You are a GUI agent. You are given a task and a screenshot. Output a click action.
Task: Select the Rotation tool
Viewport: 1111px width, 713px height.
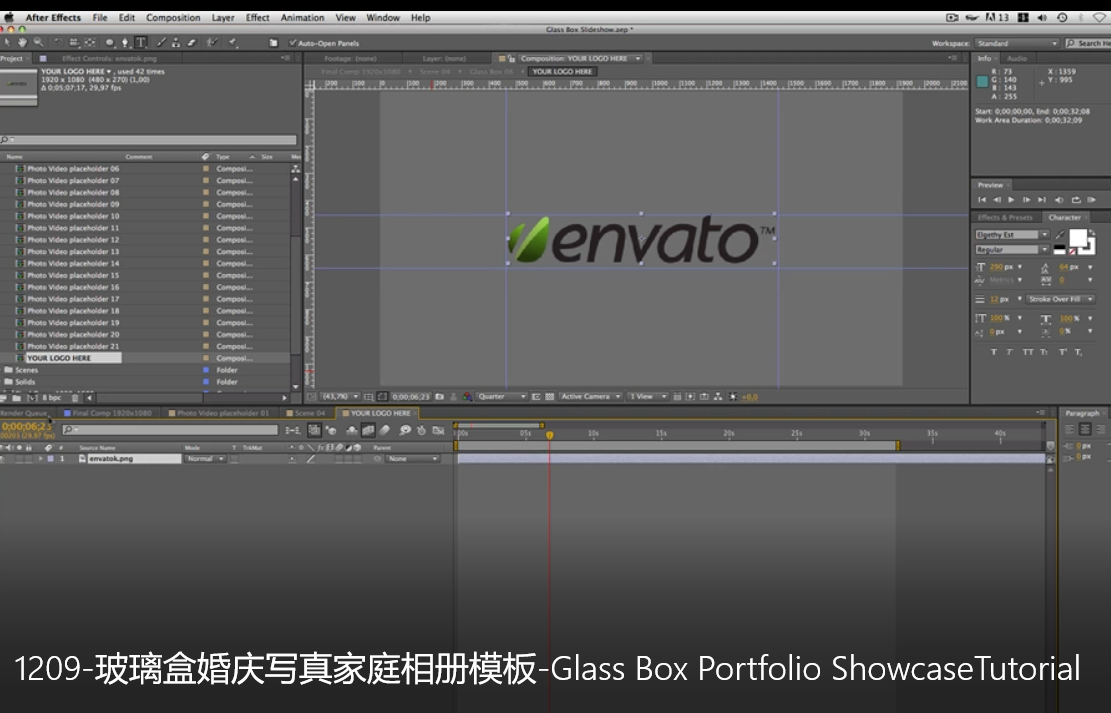pos(59,43)
